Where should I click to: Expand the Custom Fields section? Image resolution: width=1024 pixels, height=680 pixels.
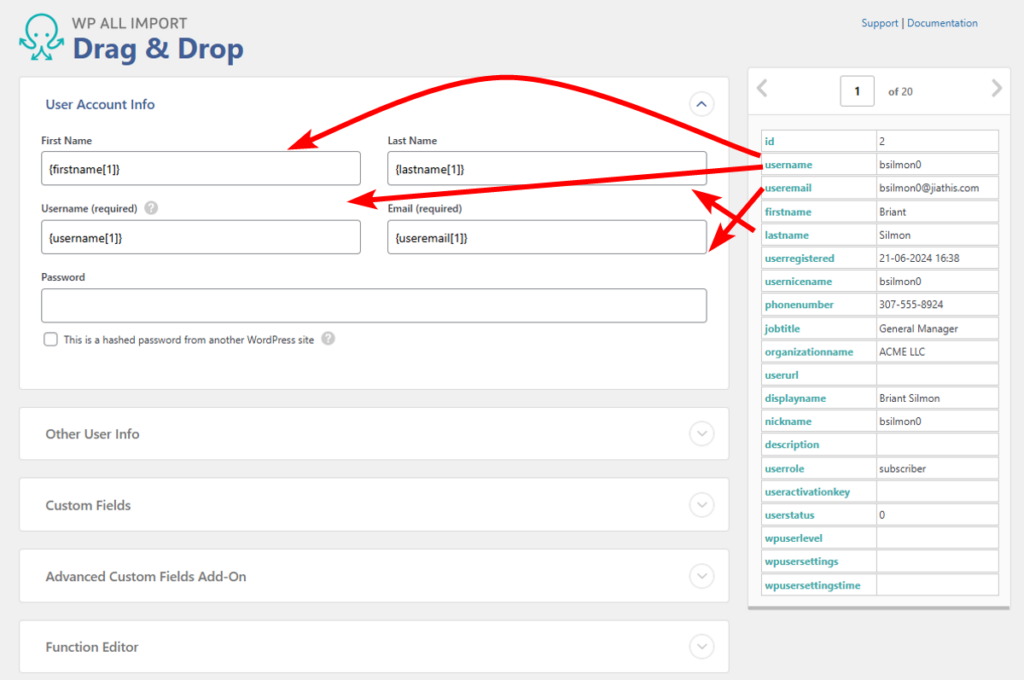[x=702, y=505]
